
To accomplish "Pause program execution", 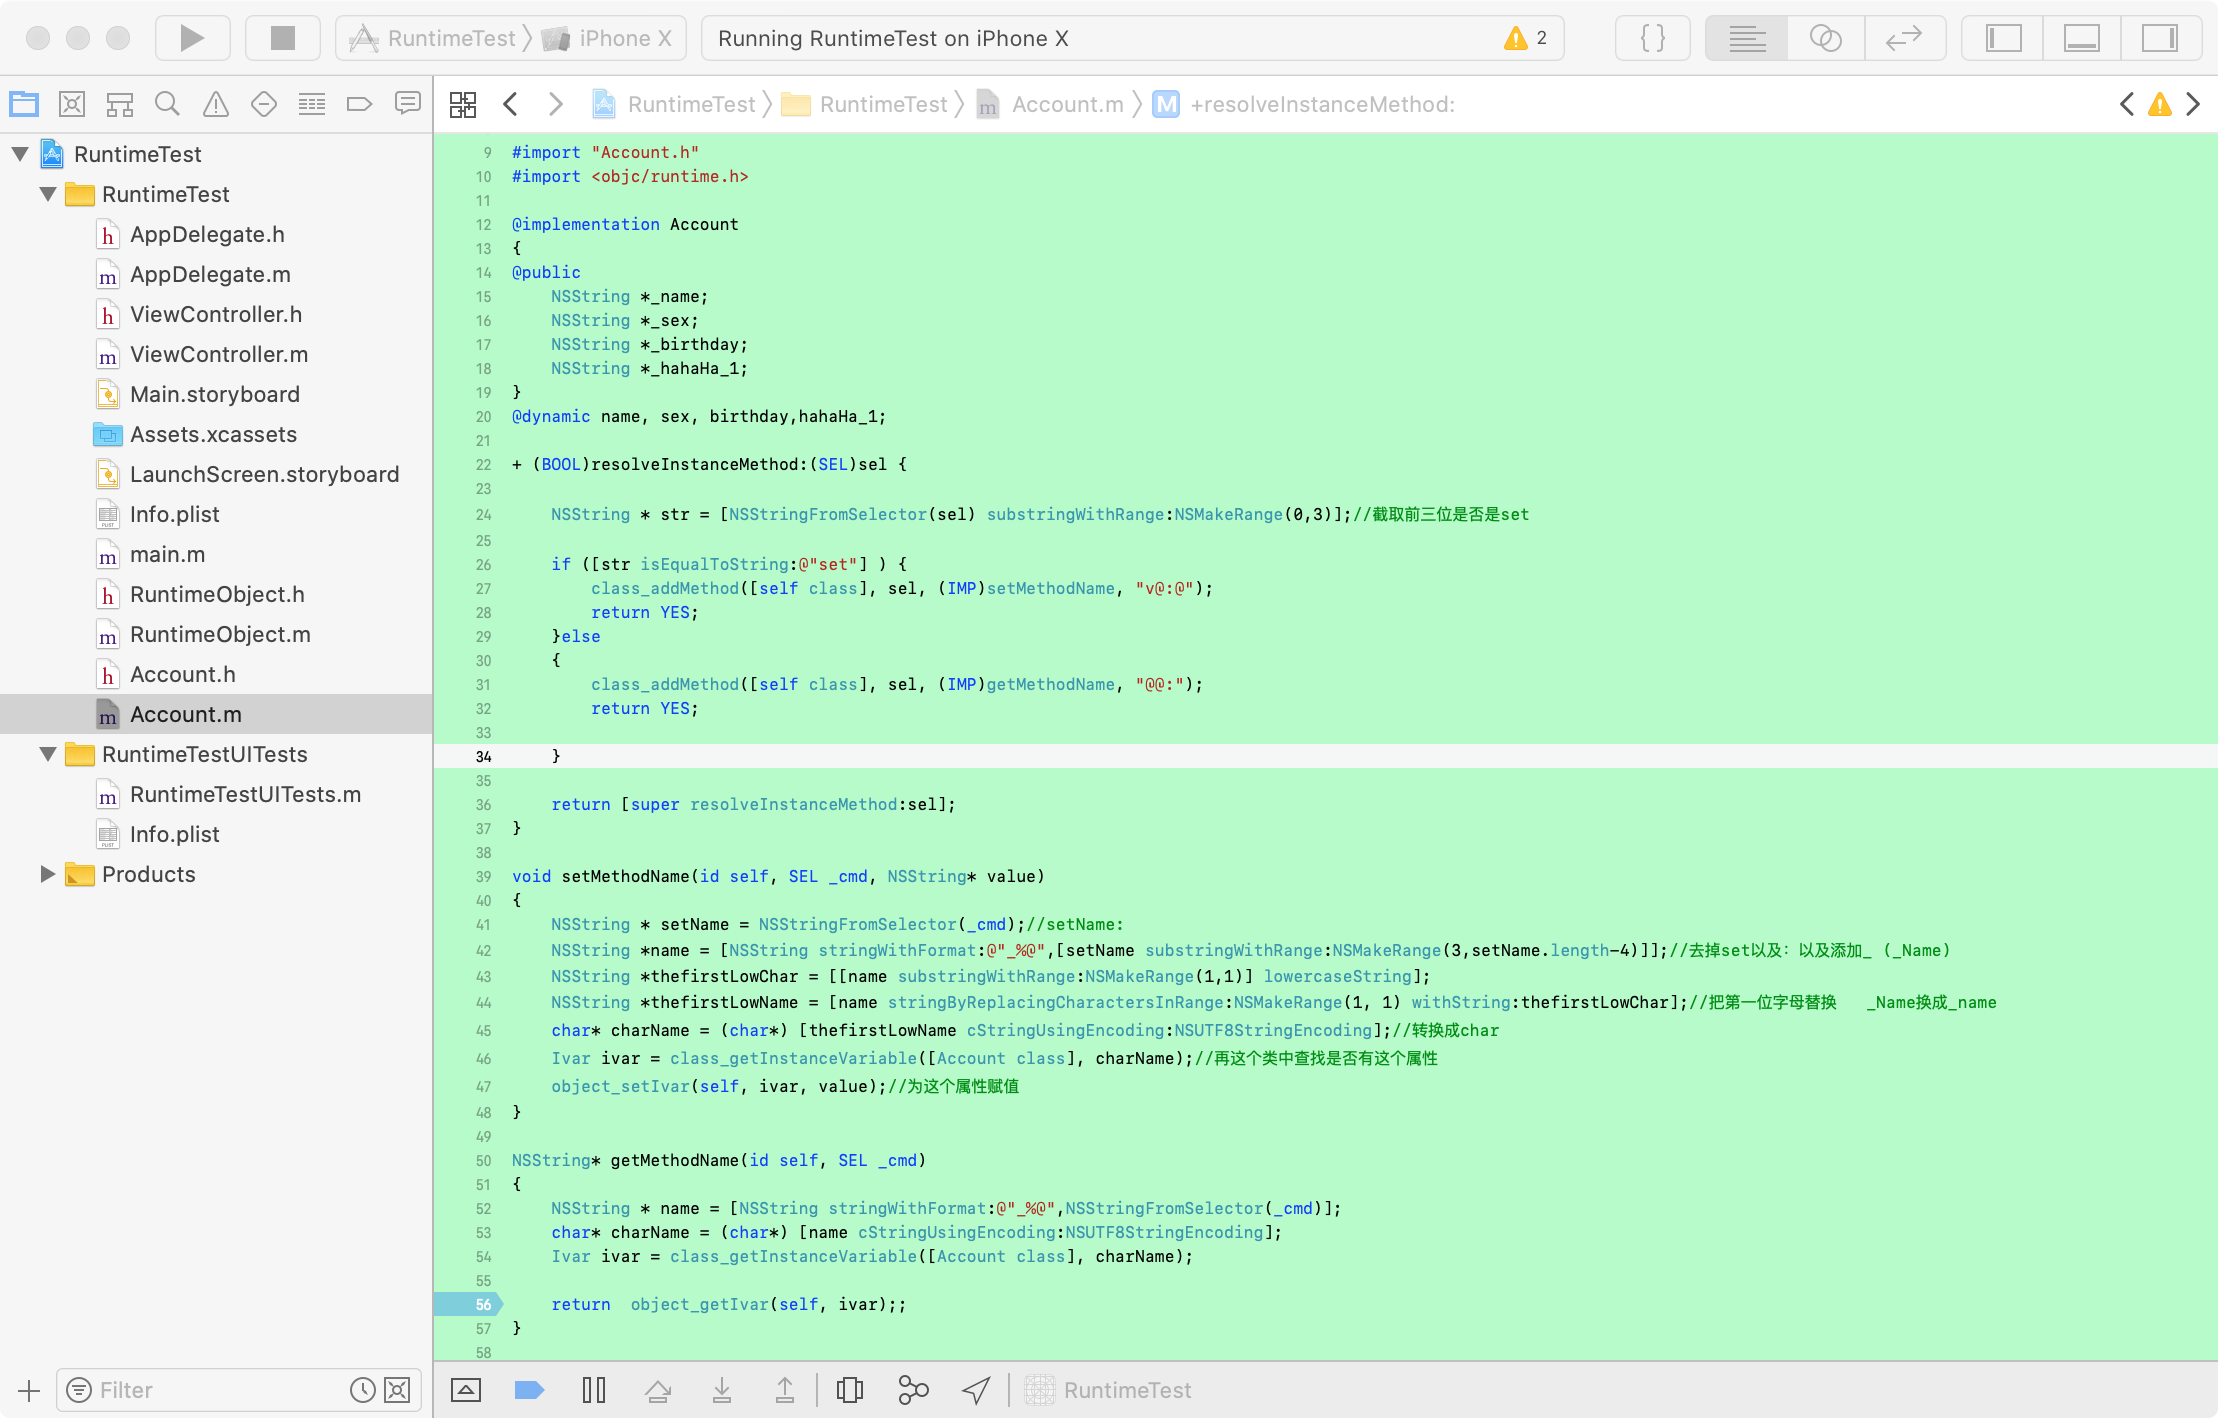I will point(594,1390).
